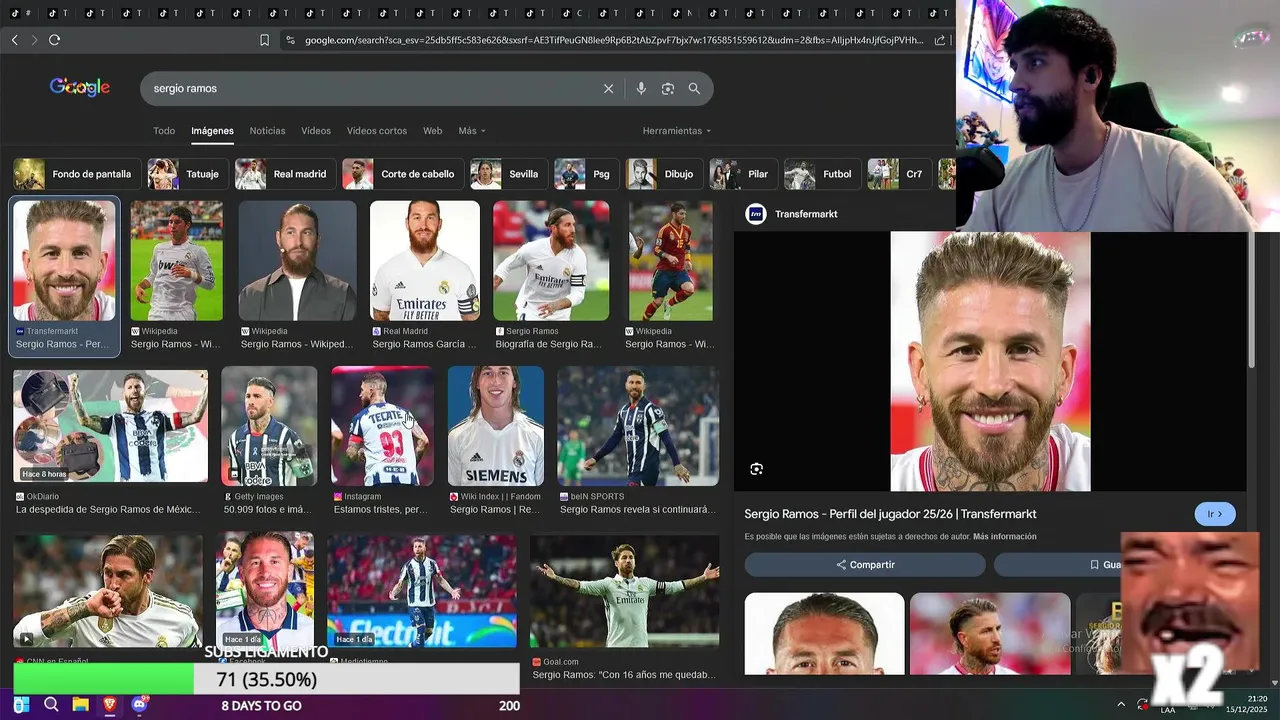1280x720 pixels.
Task: Show hidden tray icons chevron
Action: [1121, 704]
